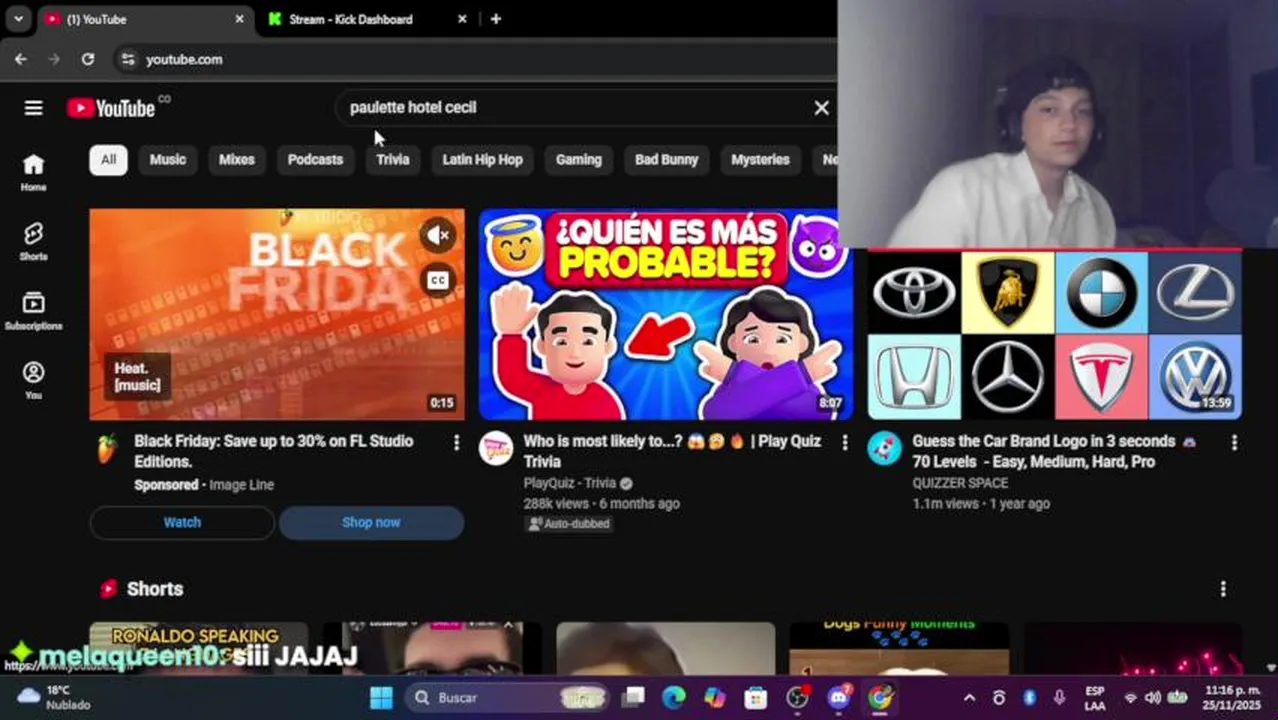Clear the search box with X
Image resolution: width=1278 pixels, height=720 pixels.
[821, 108]
